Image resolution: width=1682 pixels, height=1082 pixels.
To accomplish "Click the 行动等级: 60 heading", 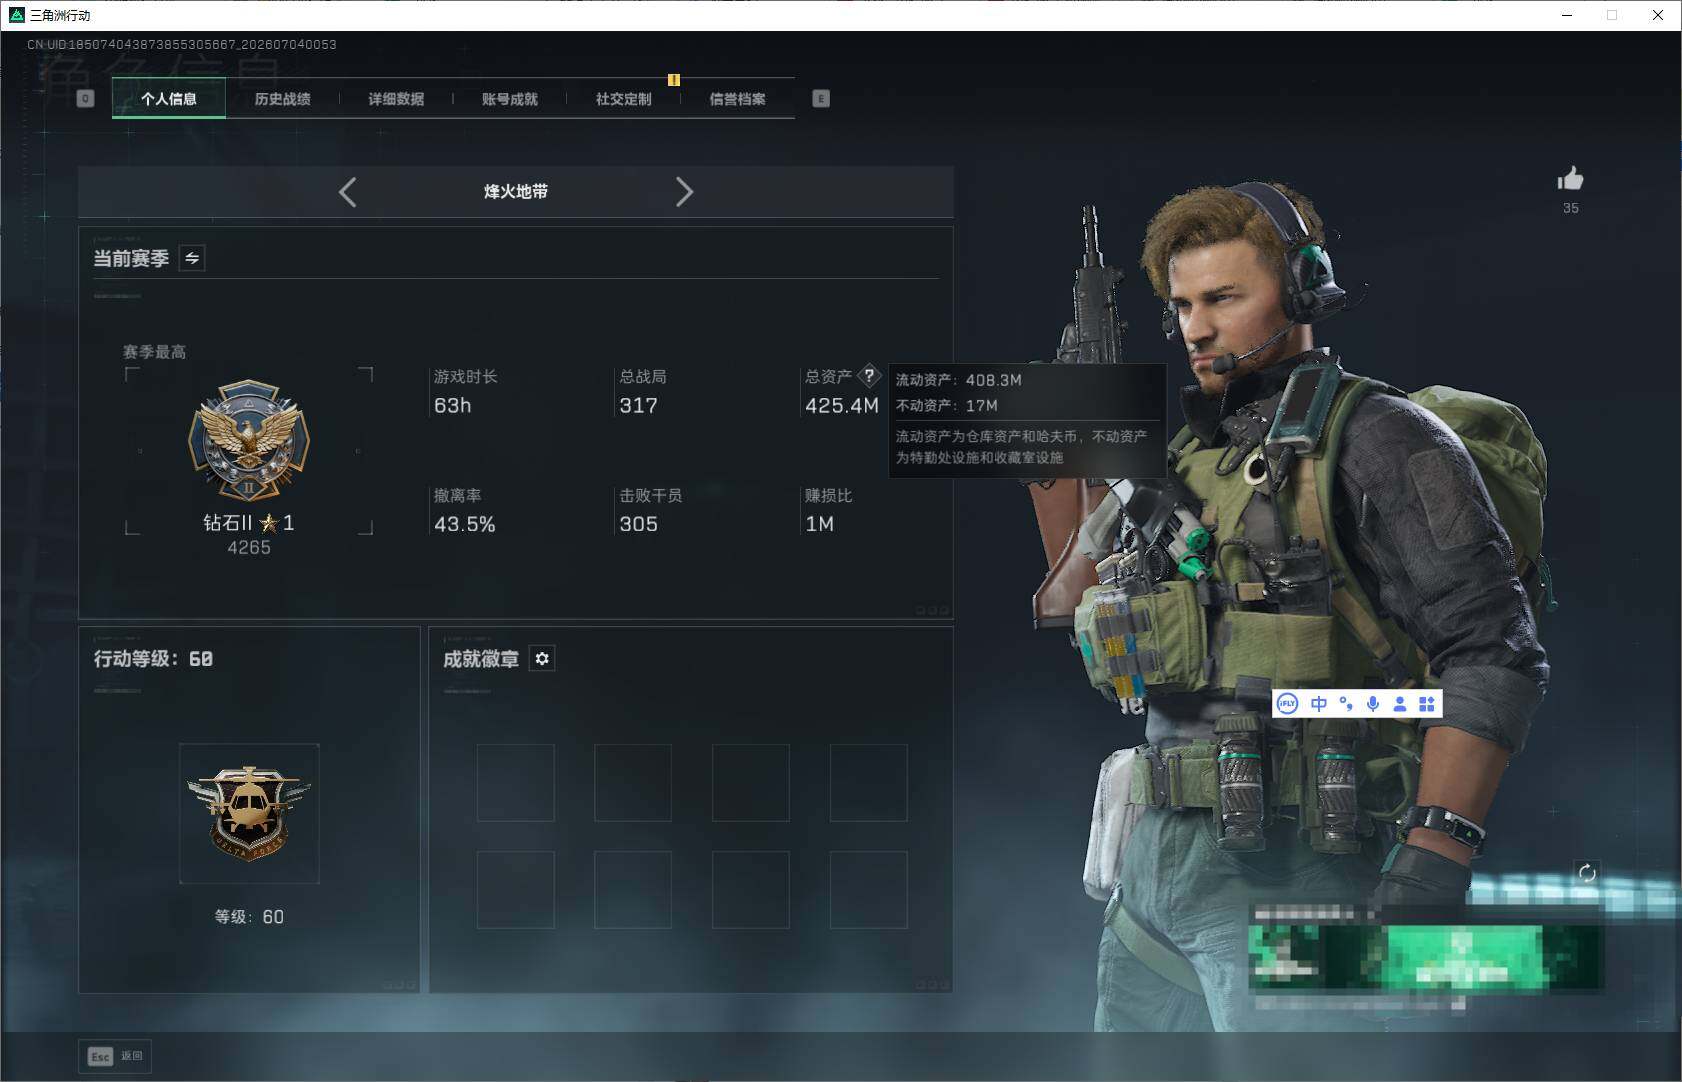I will pyautogui.click(x=153, y=659).
